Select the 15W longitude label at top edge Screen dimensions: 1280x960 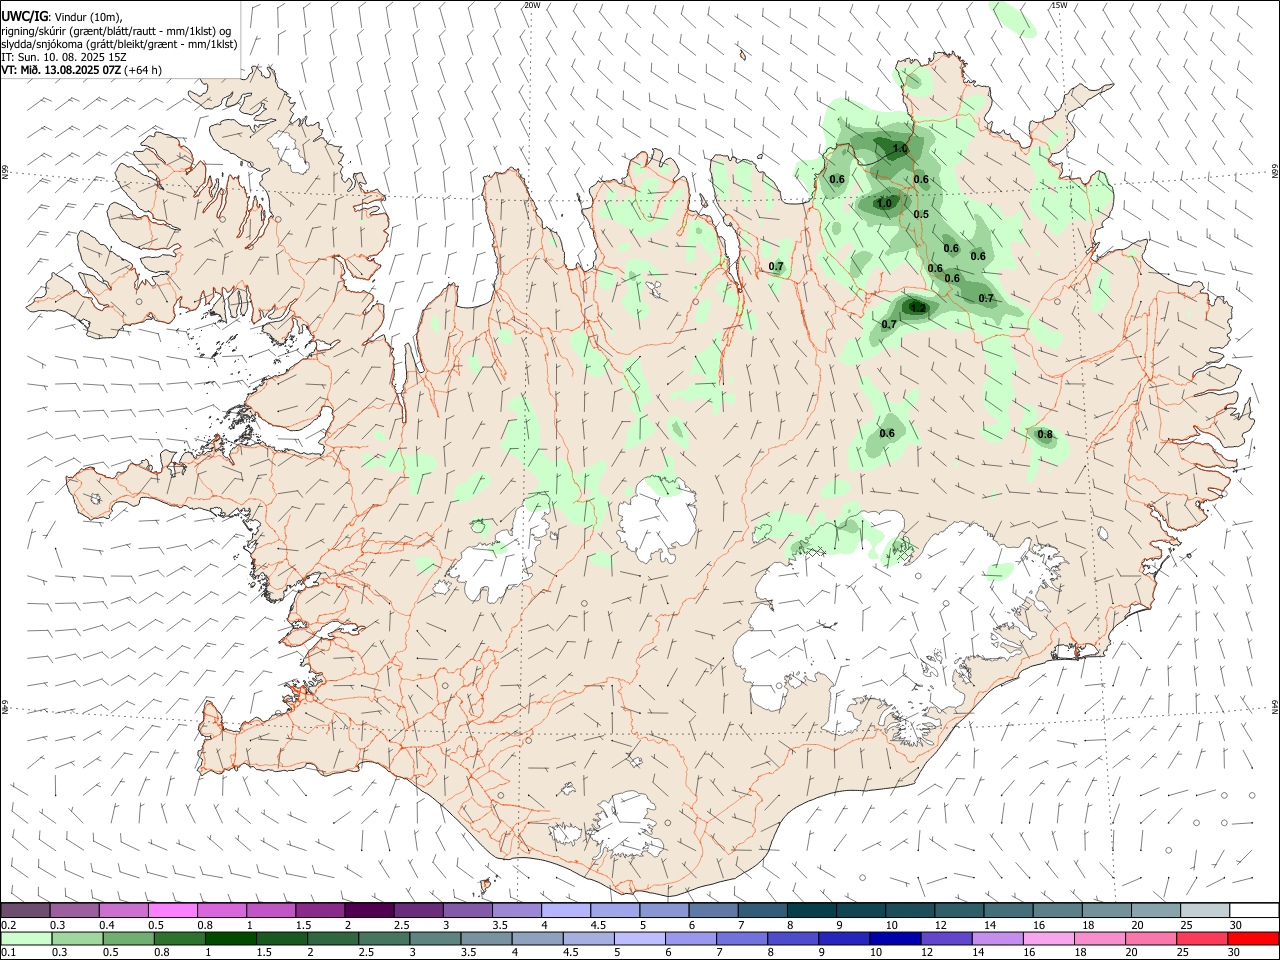point(1059,5)
